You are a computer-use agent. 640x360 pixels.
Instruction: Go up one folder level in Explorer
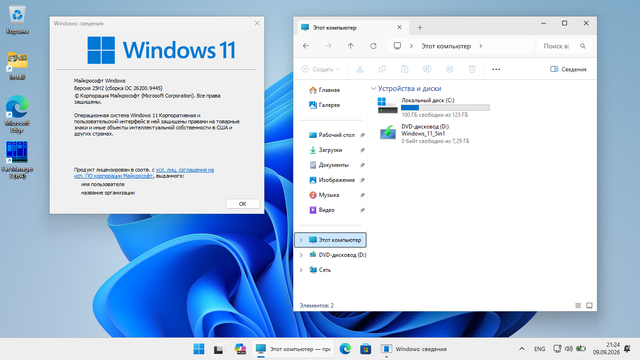pyautogui.click(x=351, y=46)
